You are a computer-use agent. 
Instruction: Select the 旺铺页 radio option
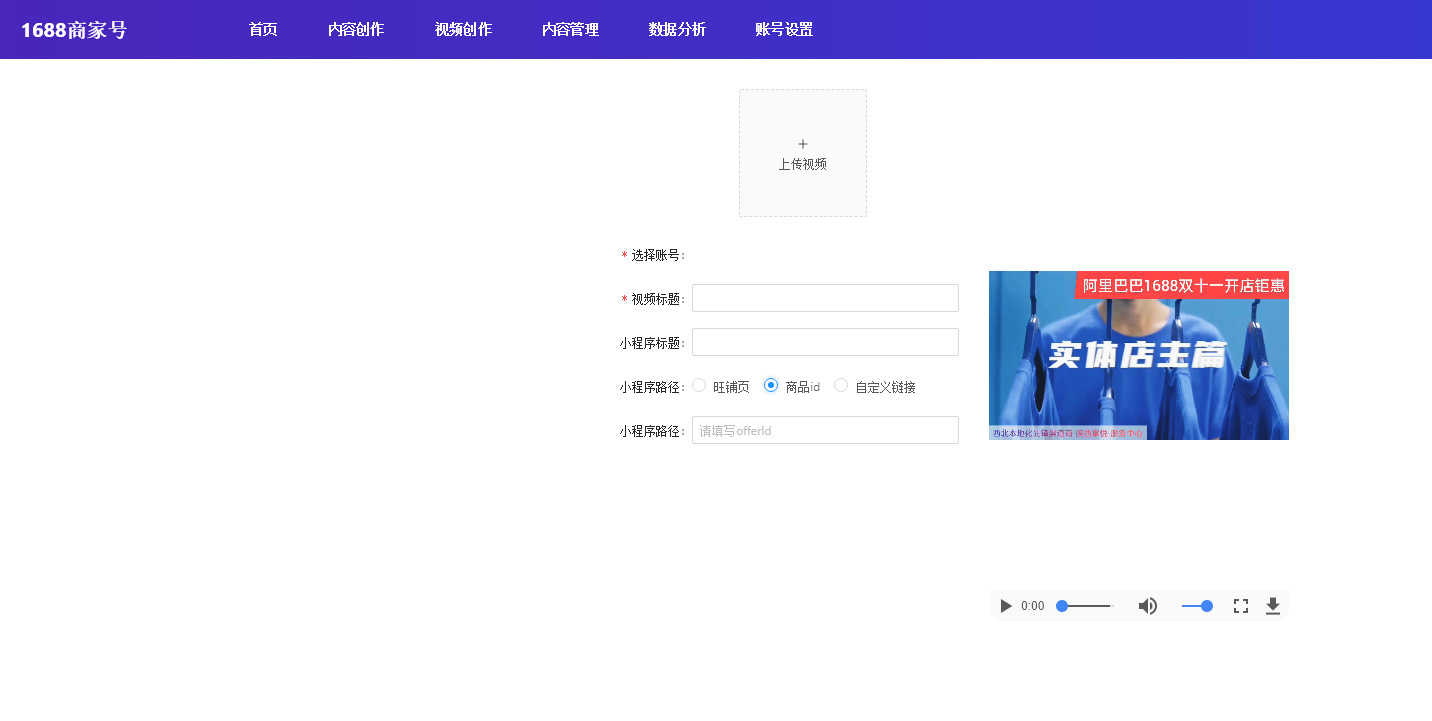[699, 386]
